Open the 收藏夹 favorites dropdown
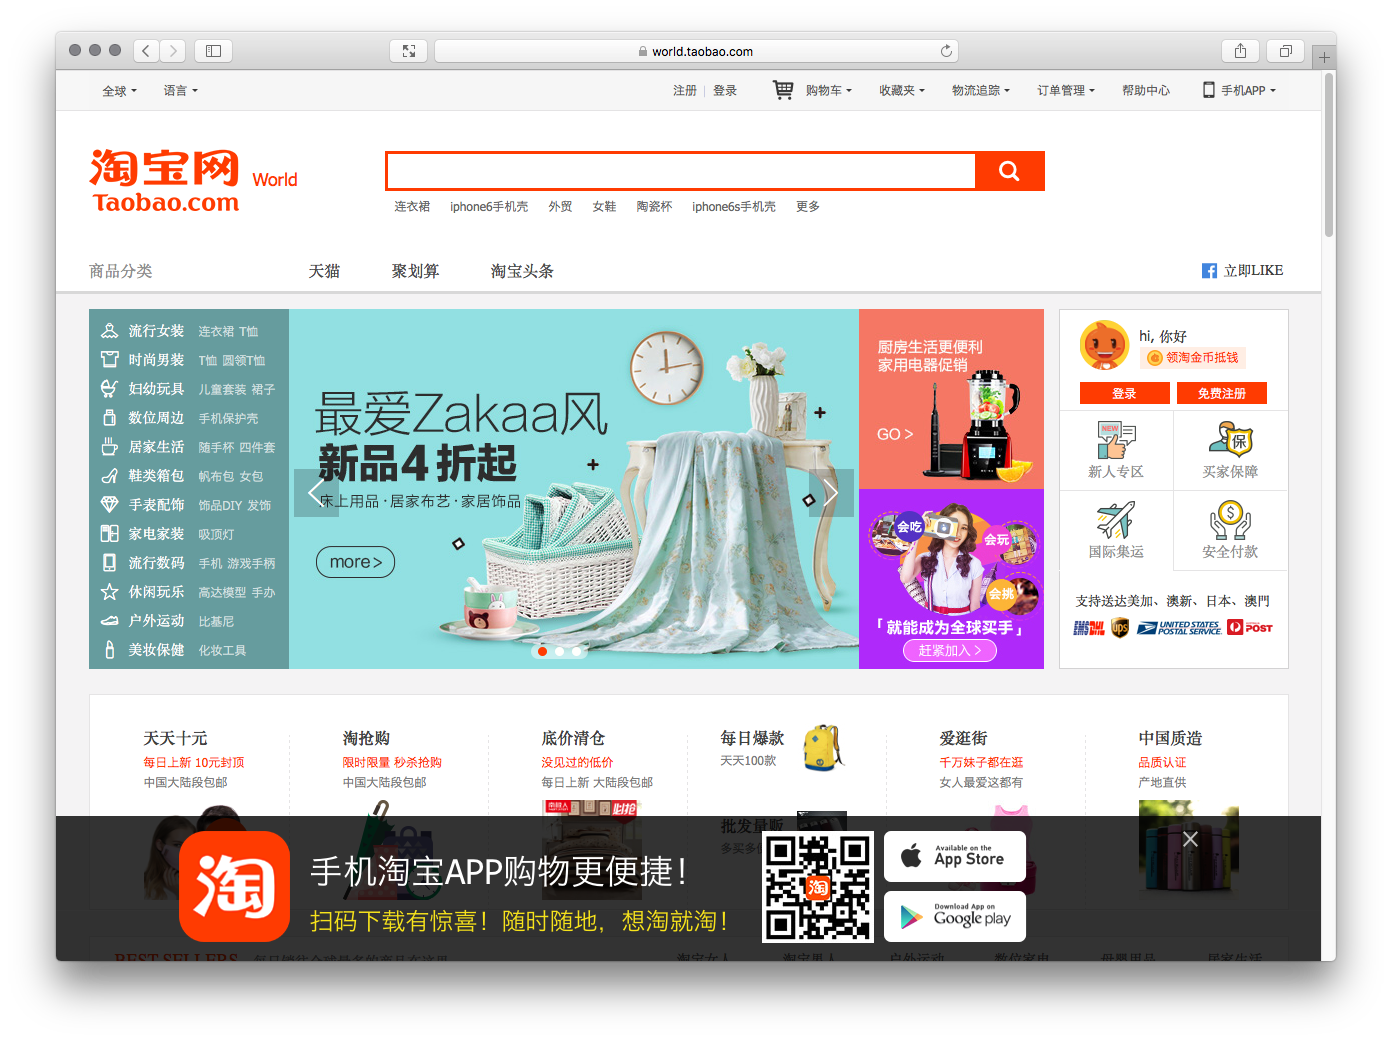 (x=901, y=91)
